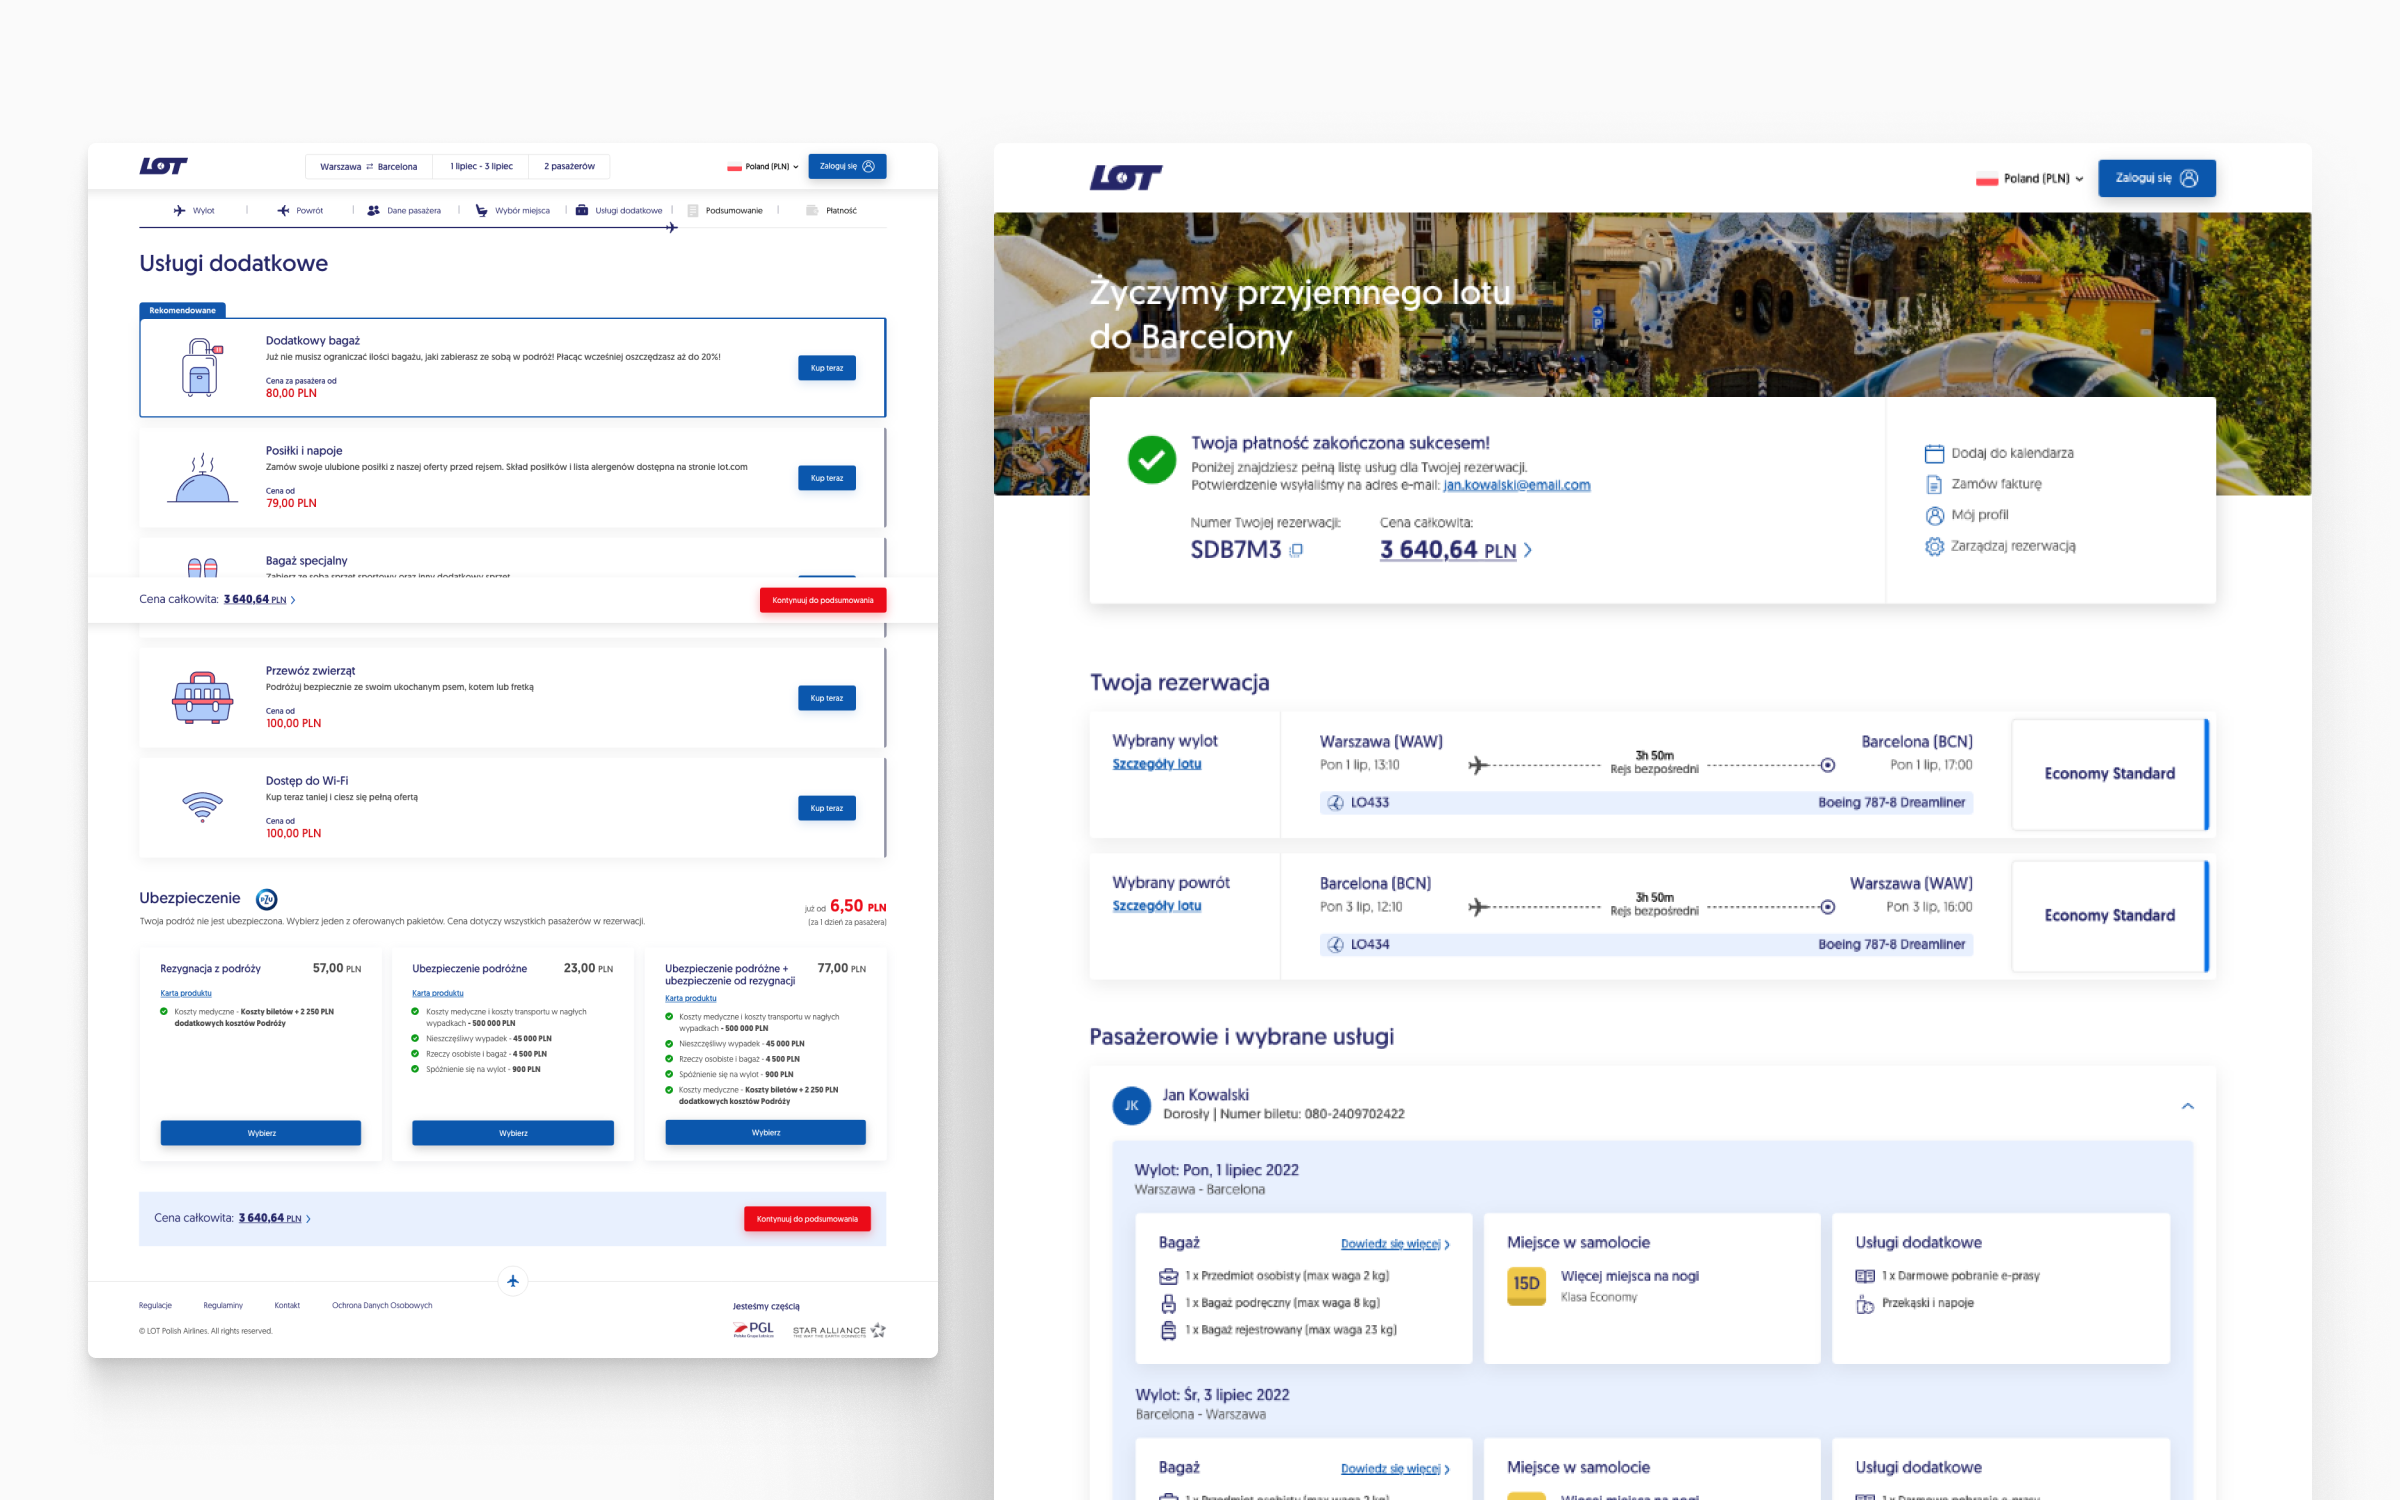This screenshot has height=1500, width=2400.
Task: Click the document icon beside Zamów fakturę
Action: tap(1934, 485)
